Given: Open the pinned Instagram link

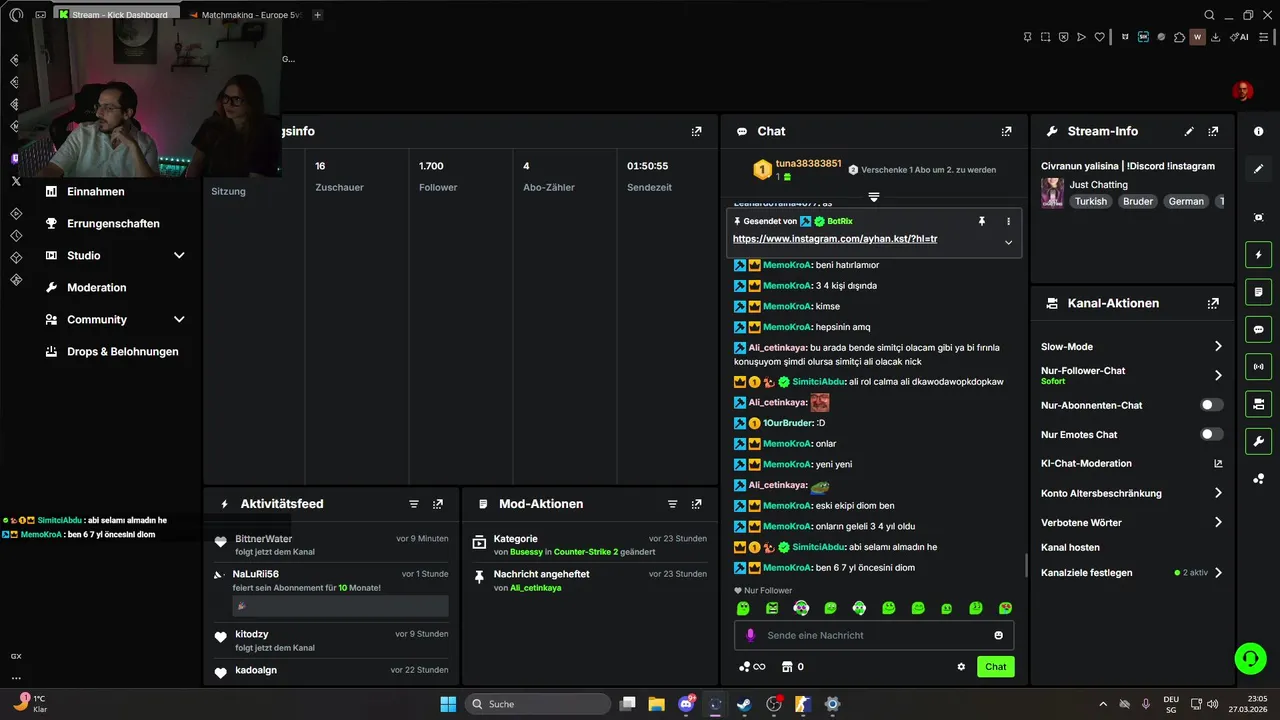Looking at the screenshot, I should [x=835, y=239].
